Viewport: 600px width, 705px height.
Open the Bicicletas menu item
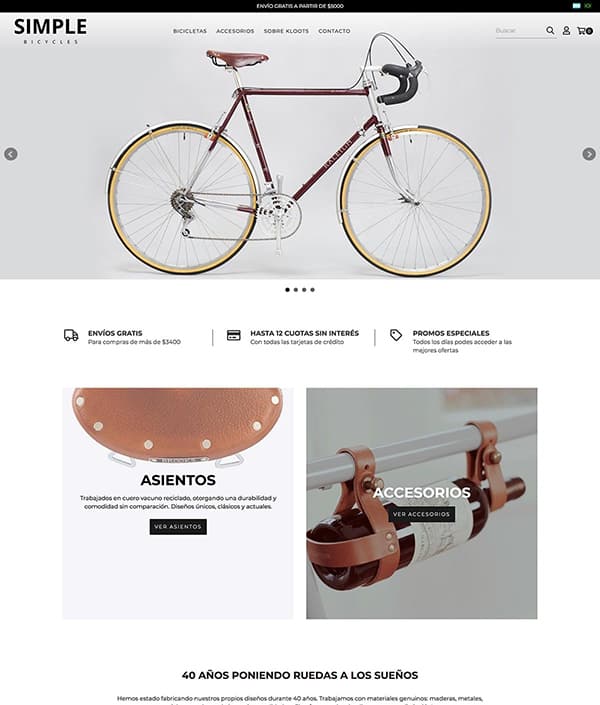pyautogui.click(x=190, y=31)
